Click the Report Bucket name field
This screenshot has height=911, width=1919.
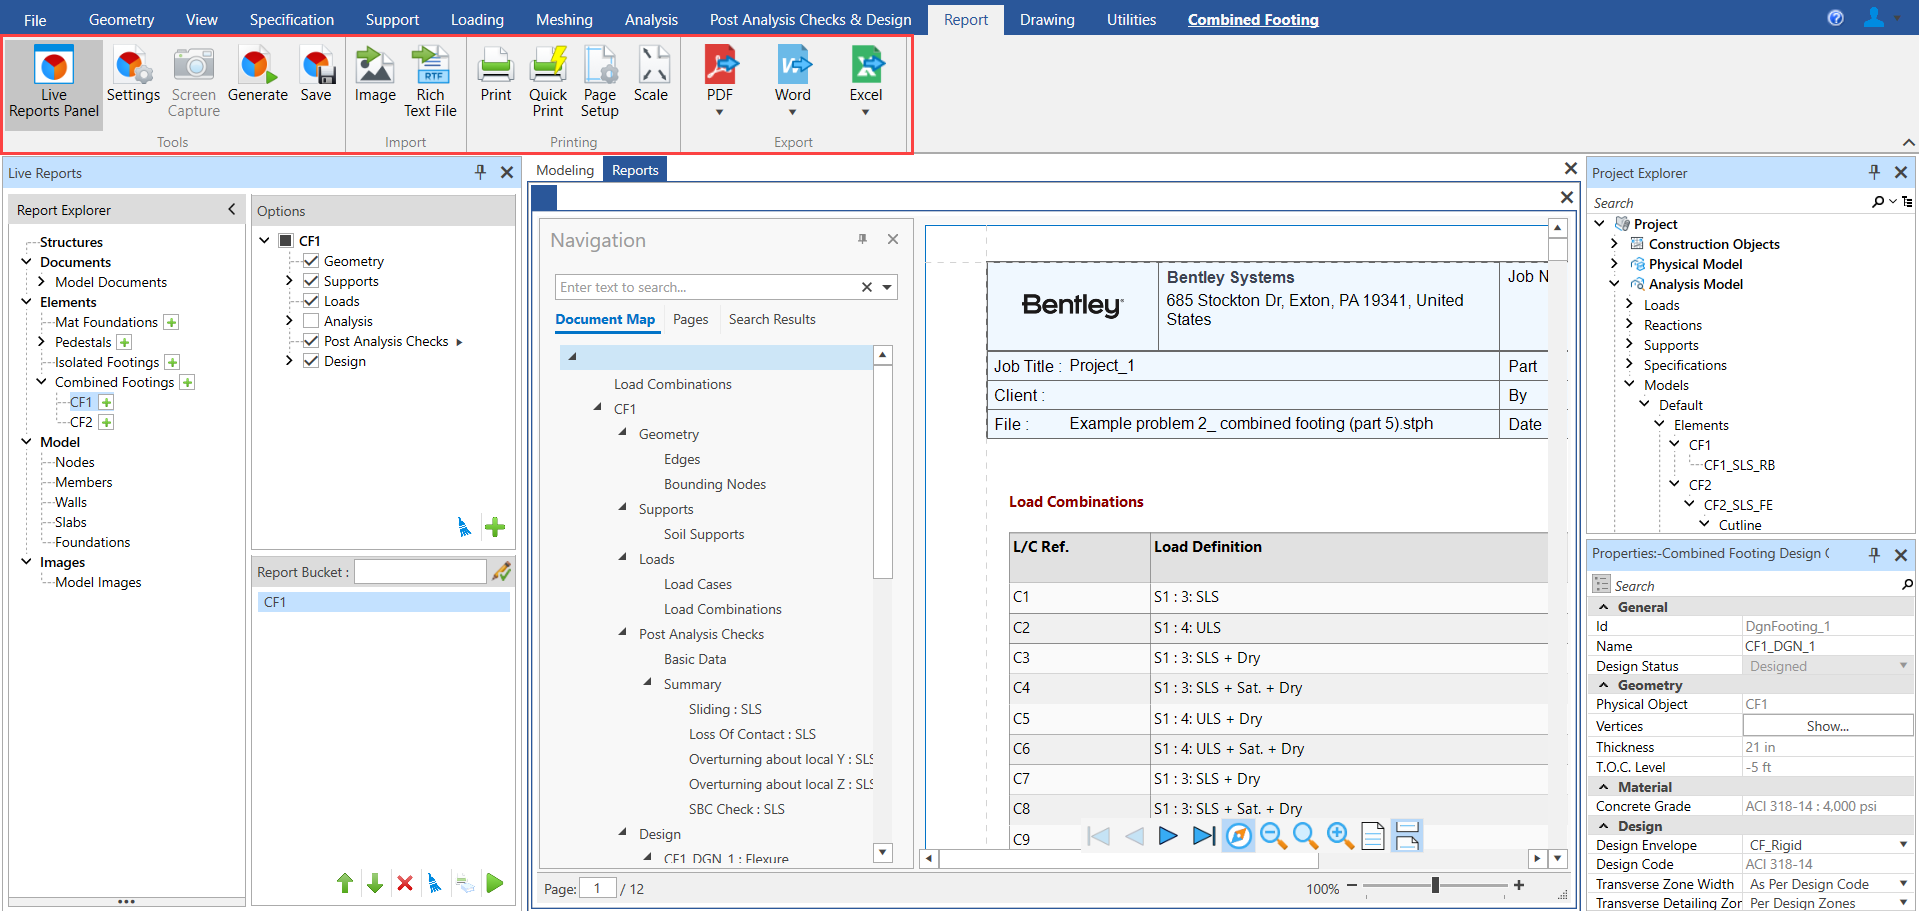click(420, 572)
